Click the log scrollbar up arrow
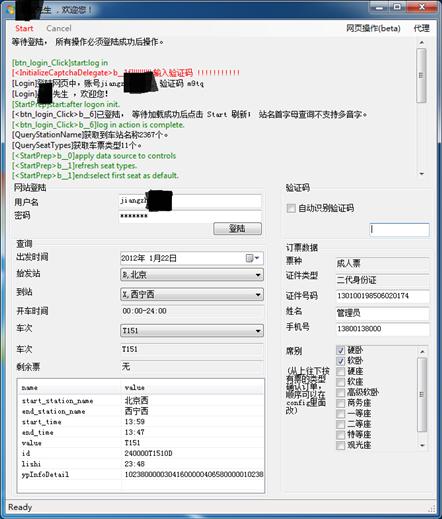Viewport: 442px width, 519px height. pyautogui.click(x=422, y=43)
